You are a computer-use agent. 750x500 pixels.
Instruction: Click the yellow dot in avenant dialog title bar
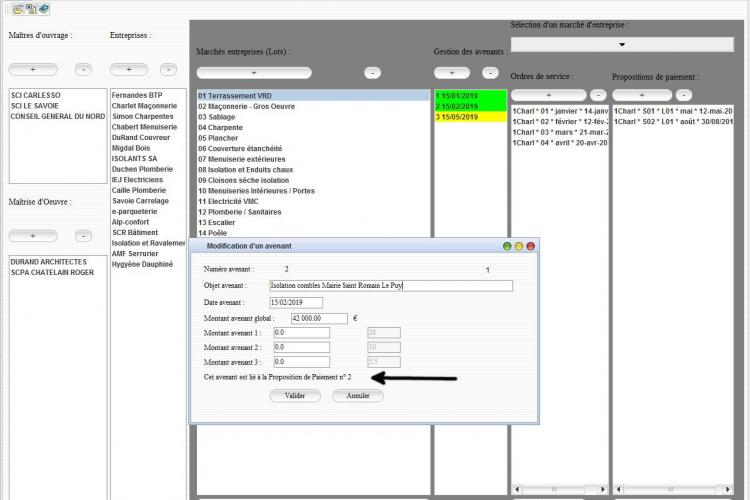point(518,246)
